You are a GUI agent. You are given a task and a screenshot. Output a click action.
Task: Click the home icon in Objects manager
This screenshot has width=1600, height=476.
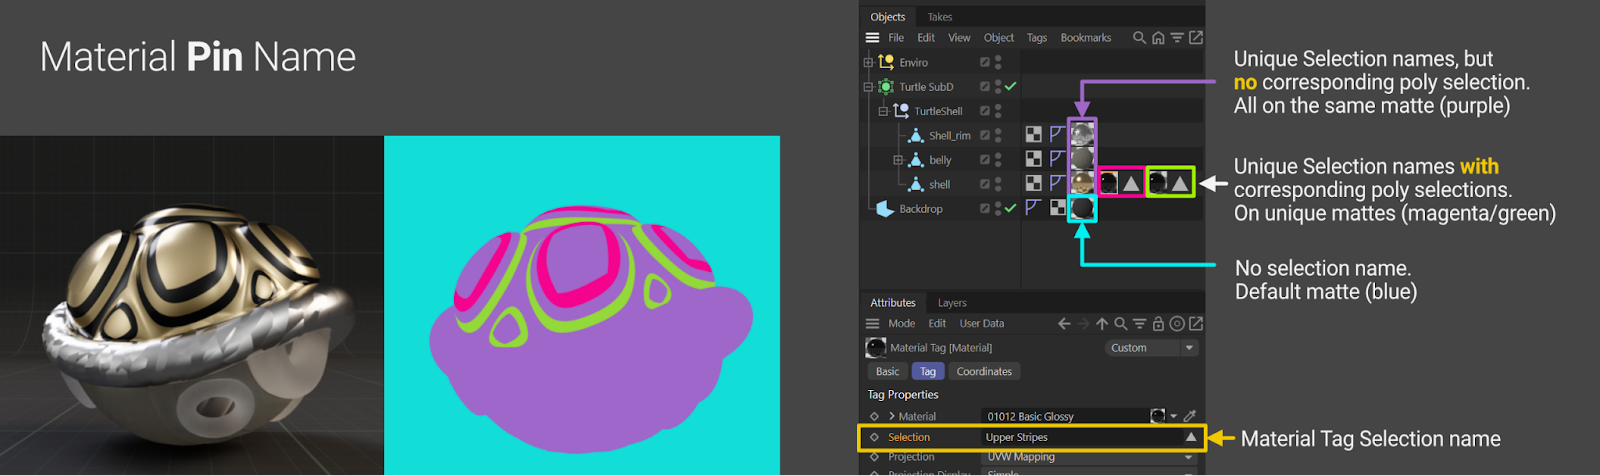pos(1158,38)
